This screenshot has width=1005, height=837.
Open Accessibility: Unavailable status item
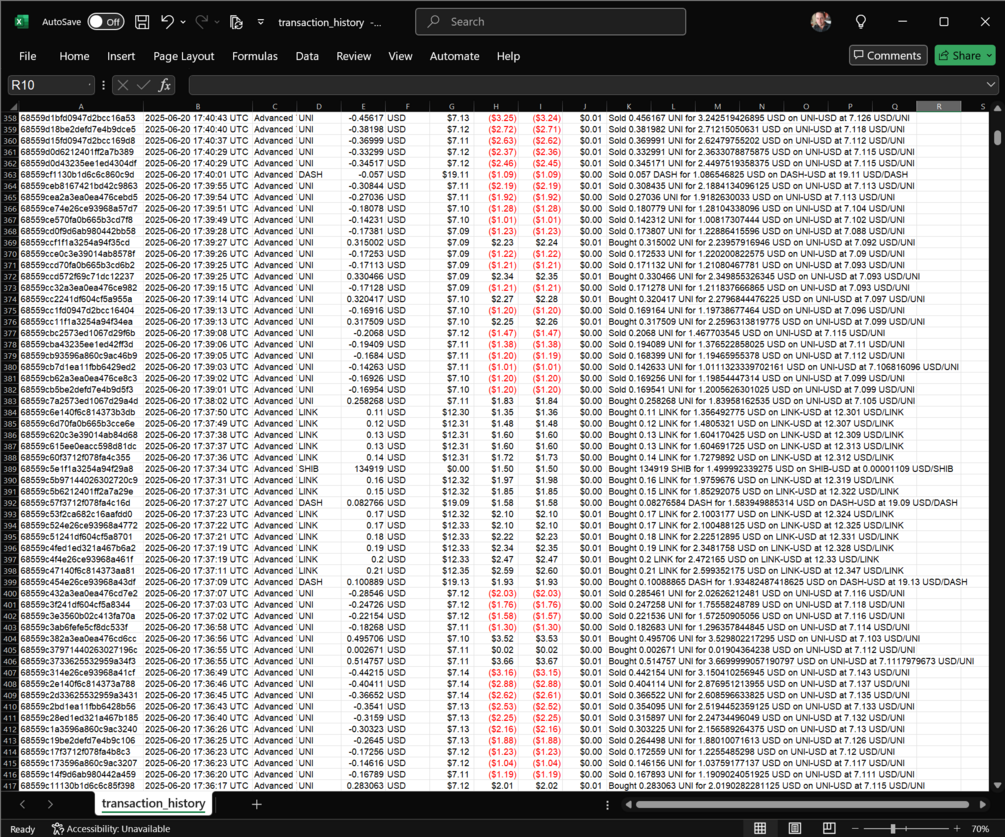(x=111, y=829)
